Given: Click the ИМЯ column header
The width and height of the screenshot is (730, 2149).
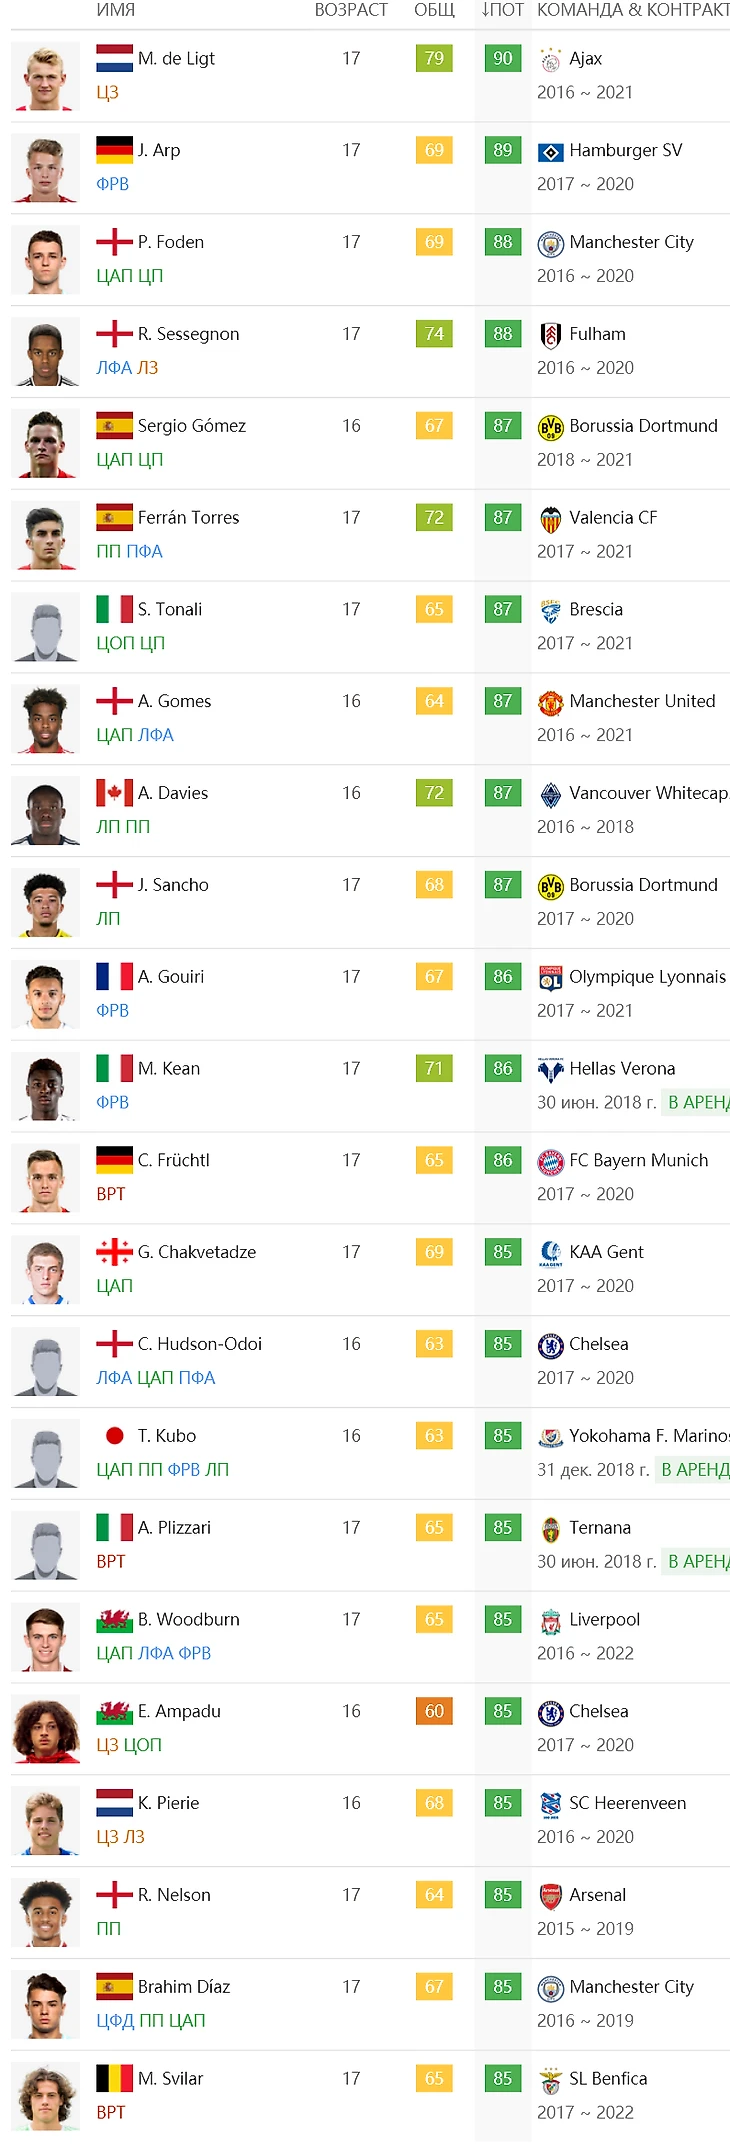Looking at the screenshot, I should pos(116,10).
